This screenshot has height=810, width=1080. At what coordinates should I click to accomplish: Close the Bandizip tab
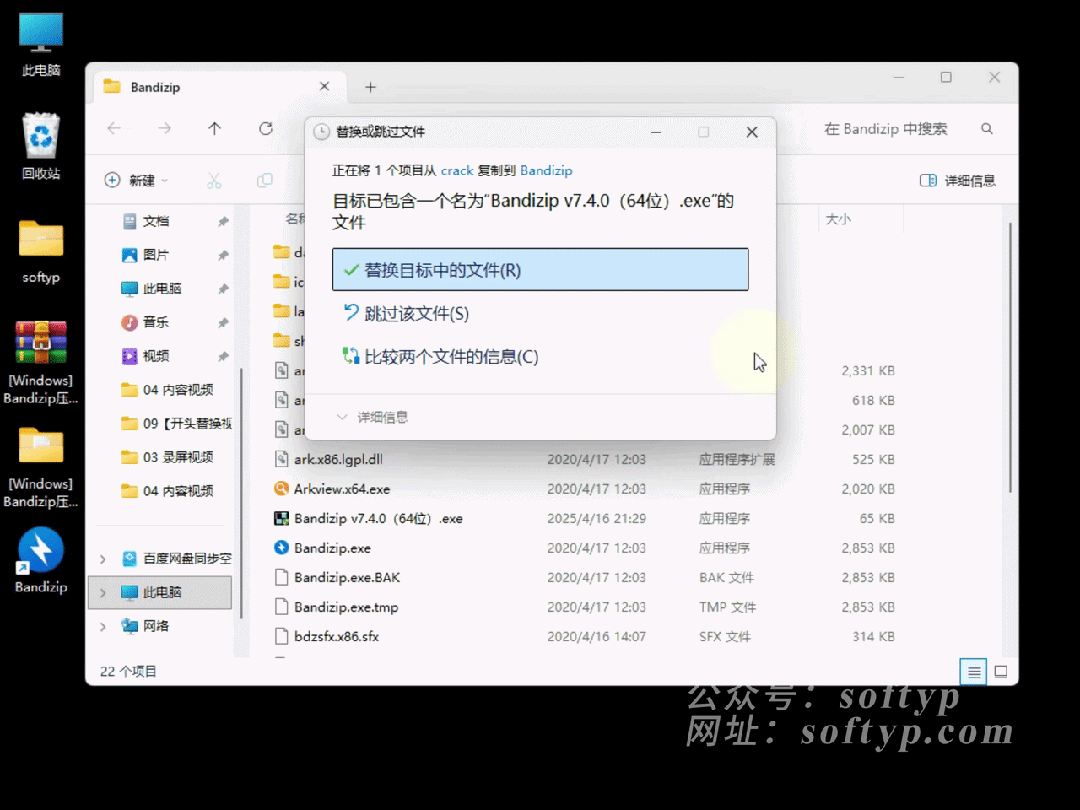pos(324,86)
